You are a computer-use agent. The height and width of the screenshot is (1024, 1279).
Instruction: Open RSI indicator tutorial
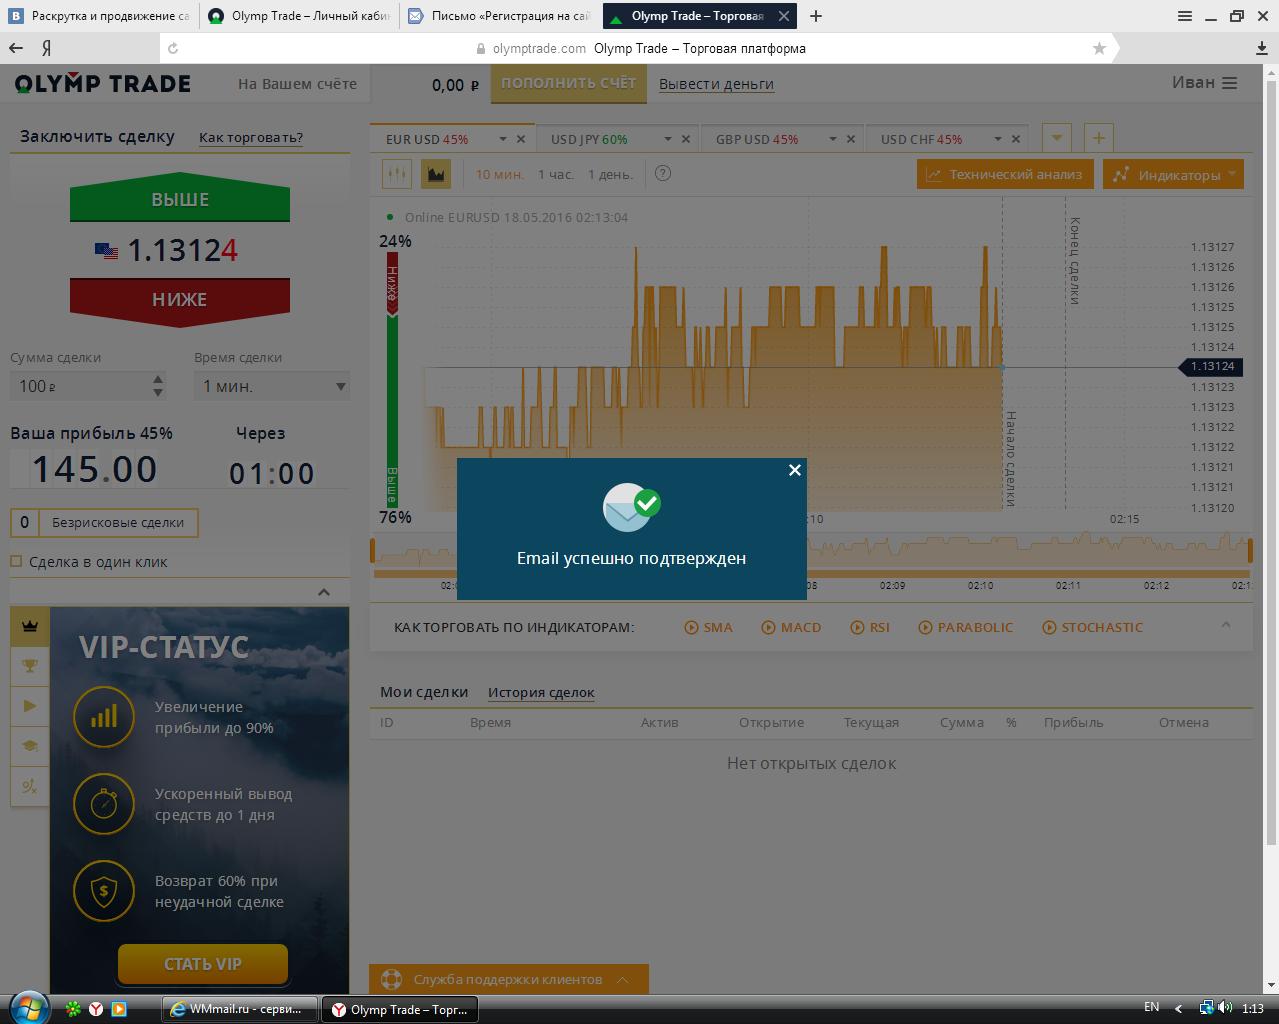click(x=870, y=627)
